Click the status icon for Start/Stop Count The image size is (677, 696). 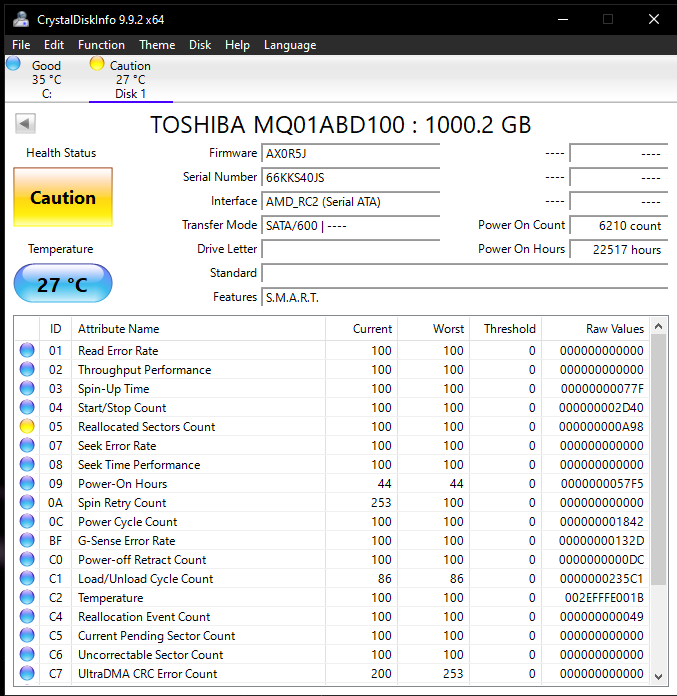pos(27,407)
